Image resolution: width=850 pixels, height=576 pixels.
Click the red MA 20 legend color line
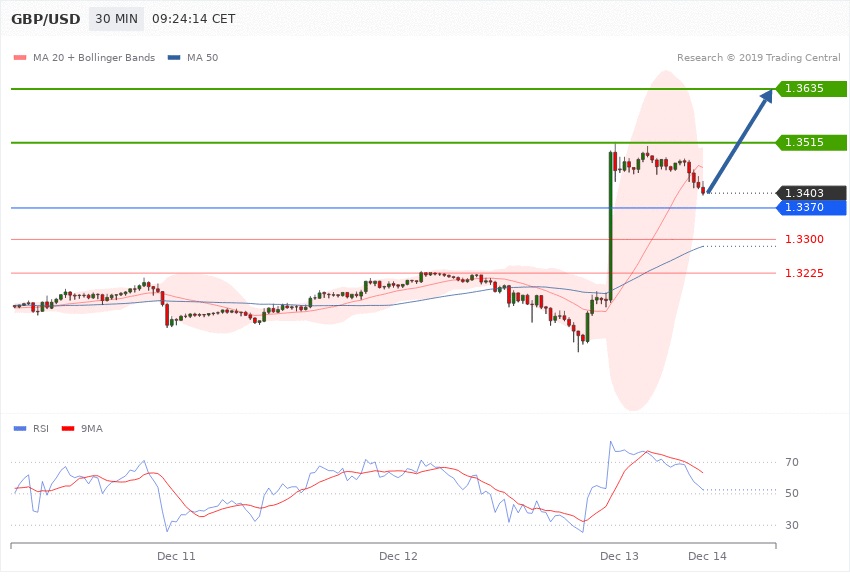[x=19, y=58]
